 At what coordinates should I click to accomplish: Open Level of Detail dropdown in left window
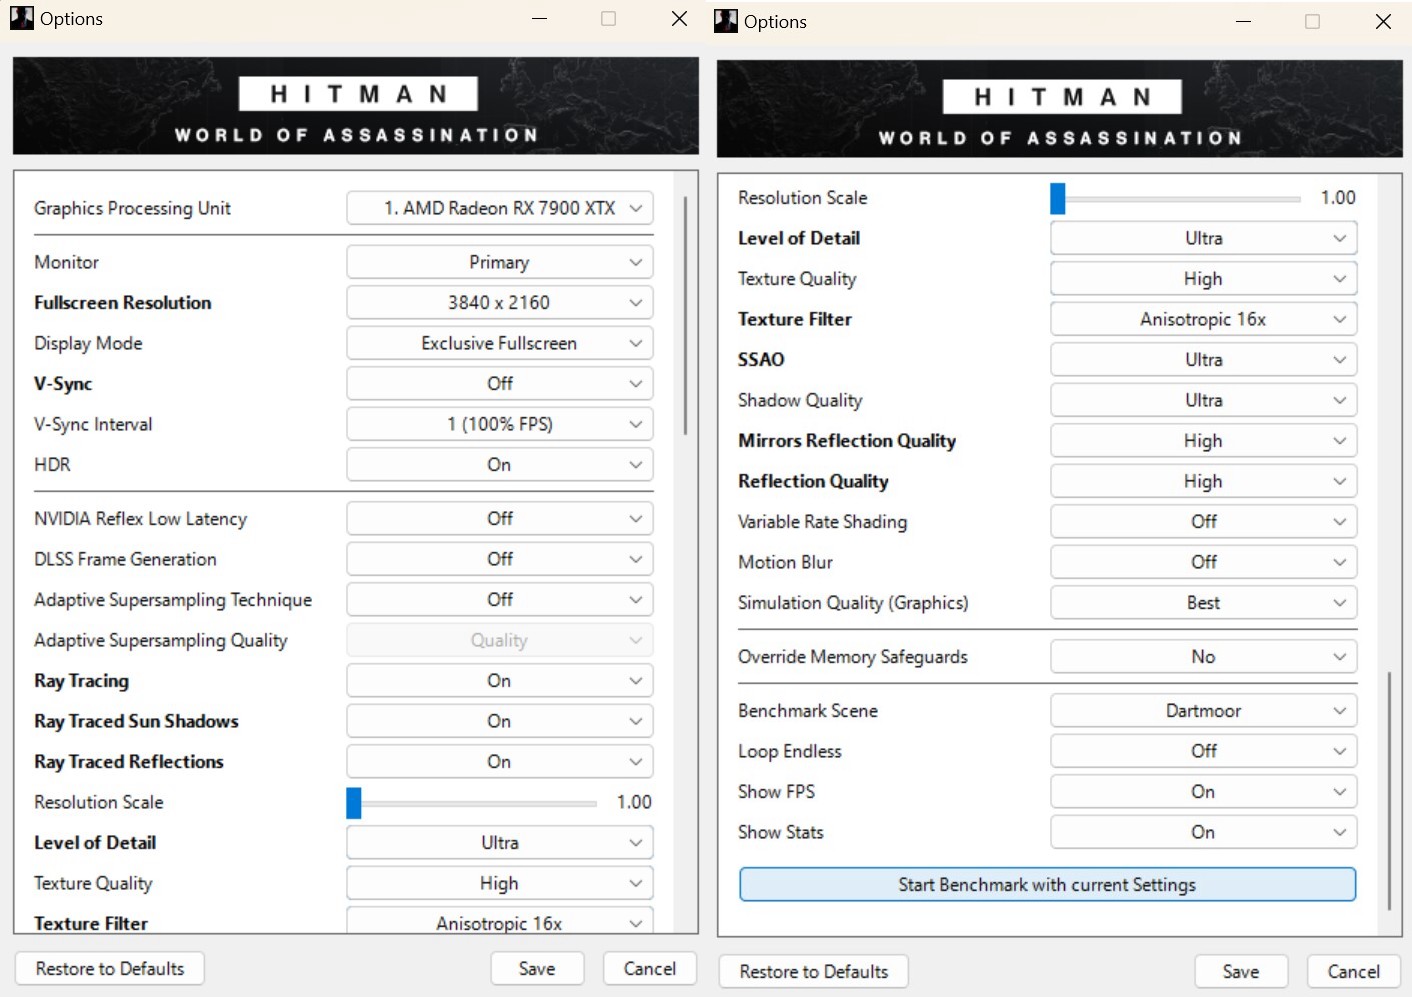coord(500,842)
